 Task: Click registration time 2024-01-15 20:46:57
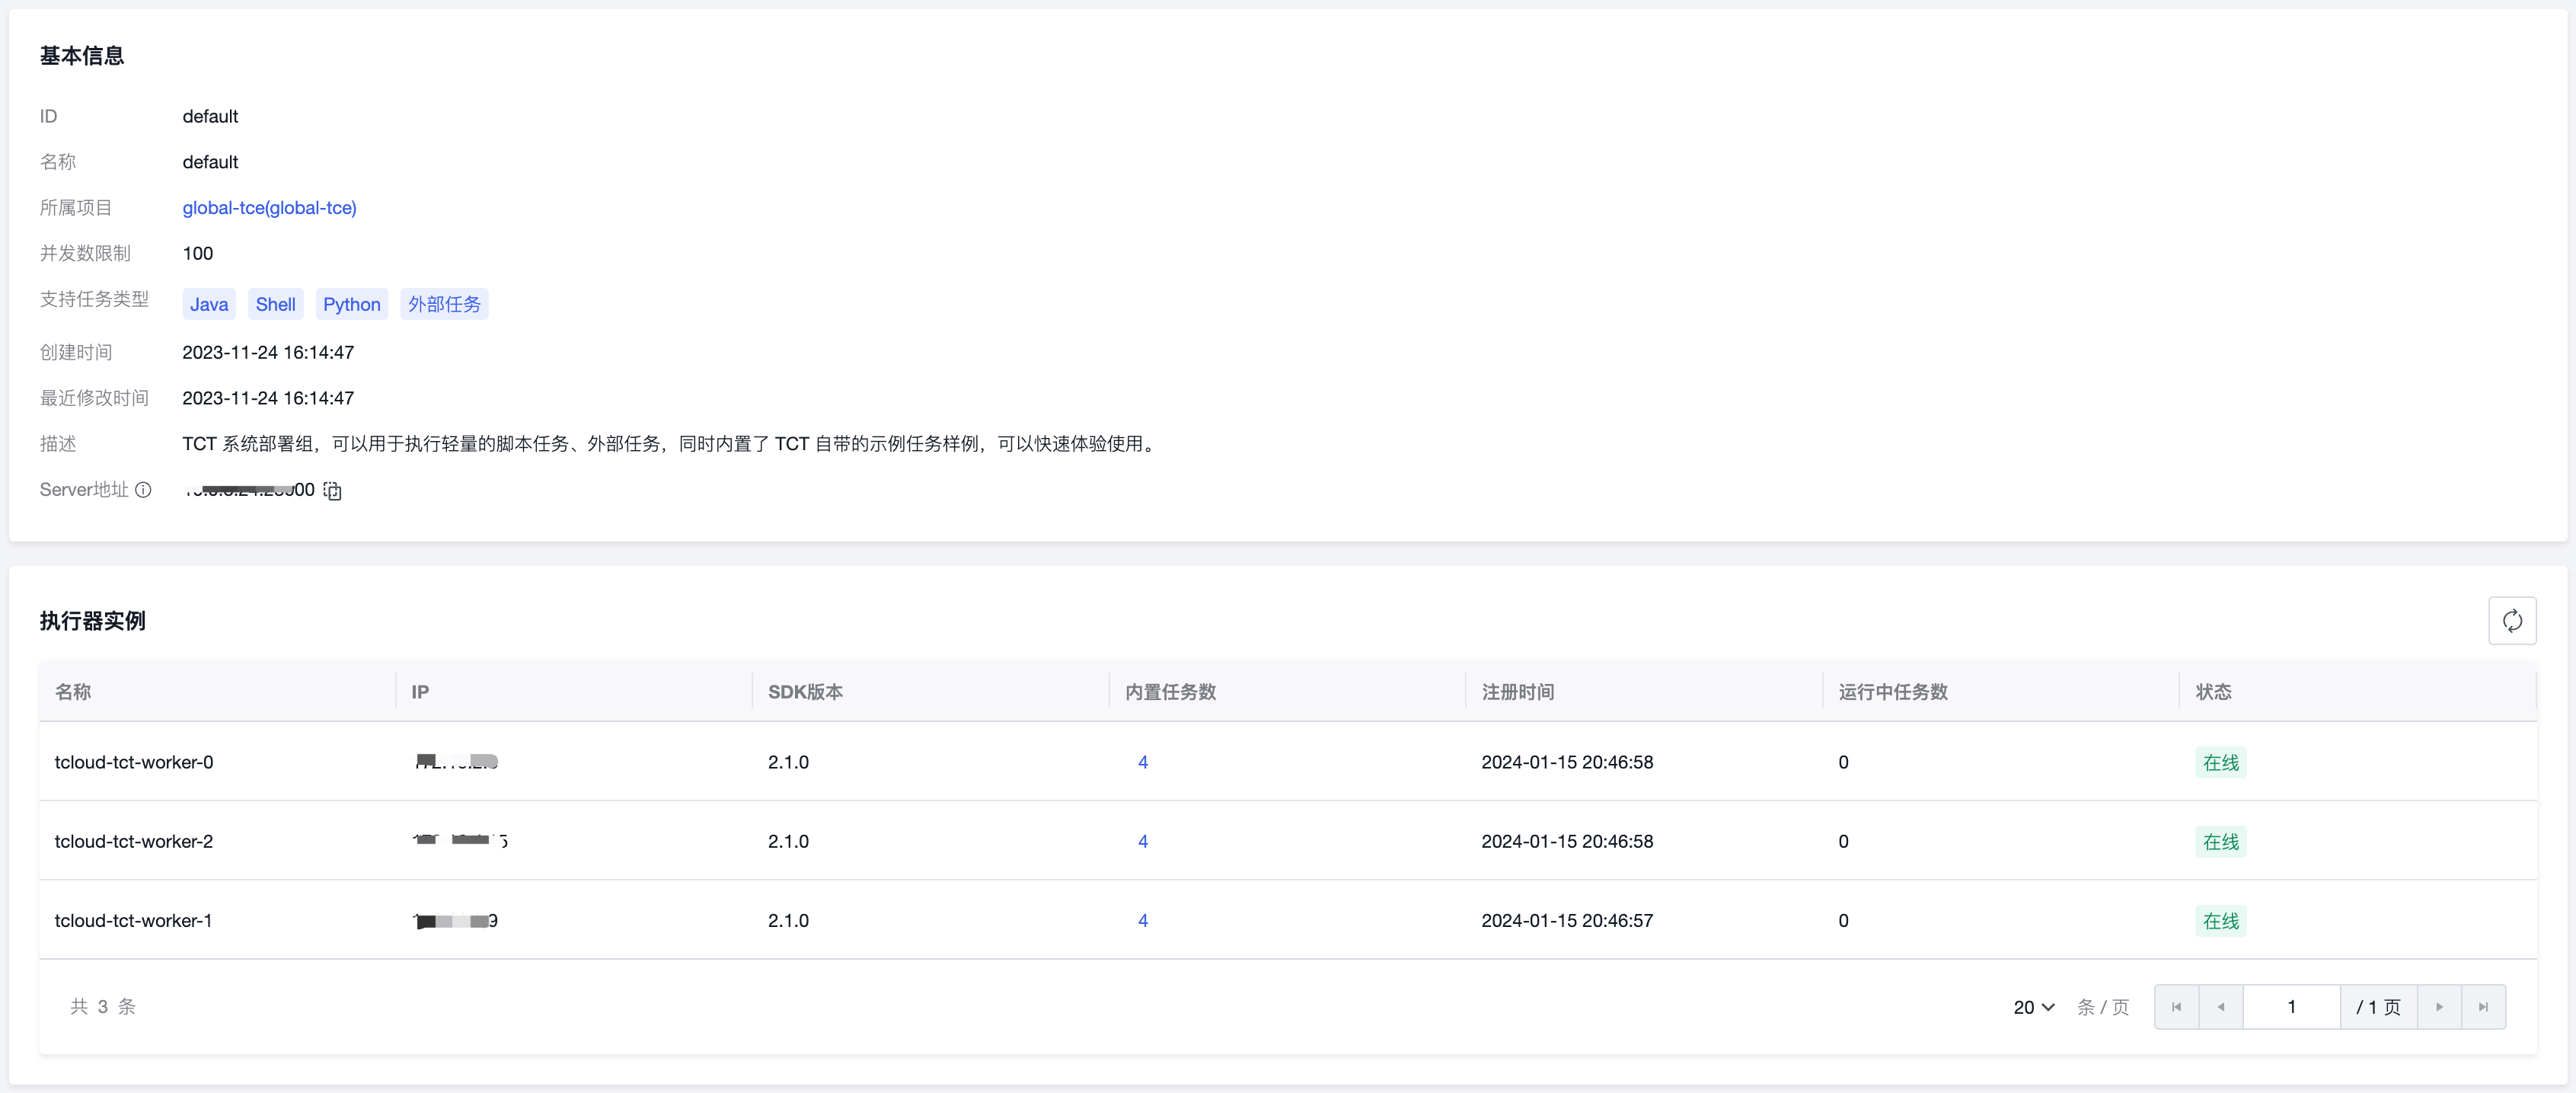pyautogui.click(x=1567, y=920)
